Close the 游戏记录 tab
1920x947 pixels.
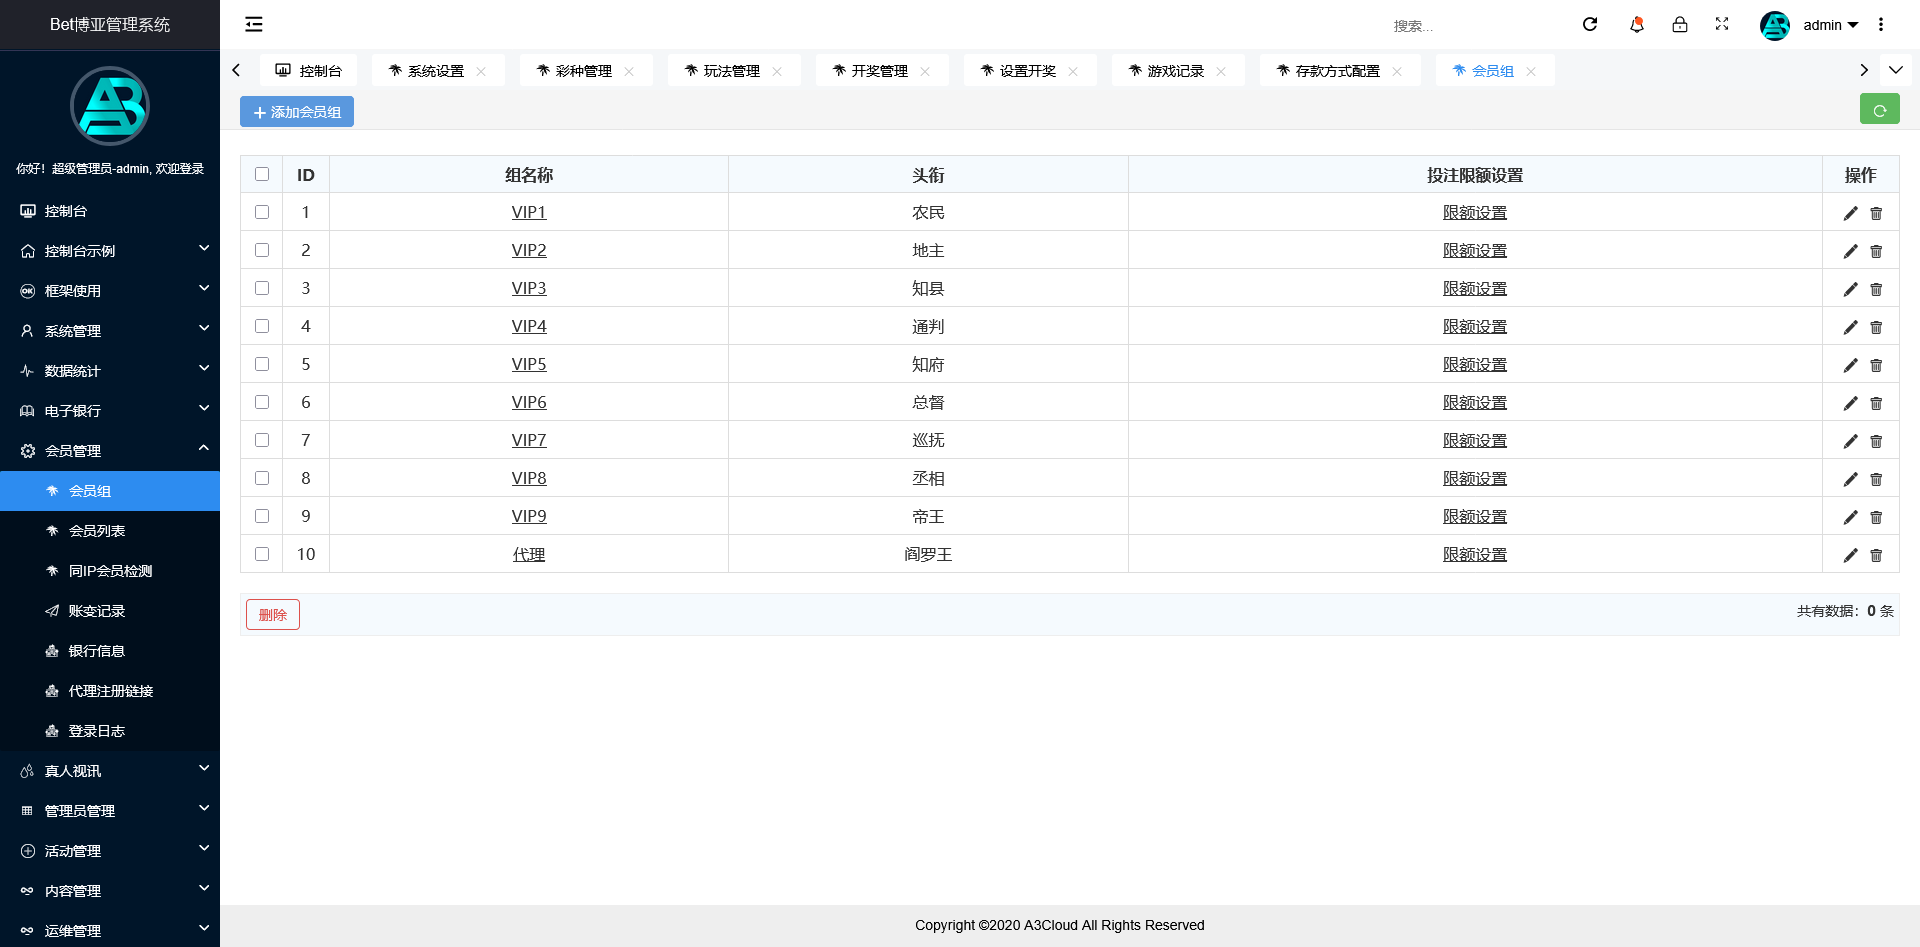point(1221,71)
